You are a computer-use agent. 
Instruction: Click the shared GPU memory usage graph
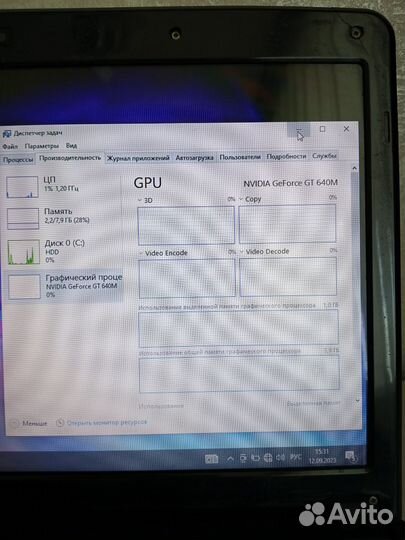[239, 374]
